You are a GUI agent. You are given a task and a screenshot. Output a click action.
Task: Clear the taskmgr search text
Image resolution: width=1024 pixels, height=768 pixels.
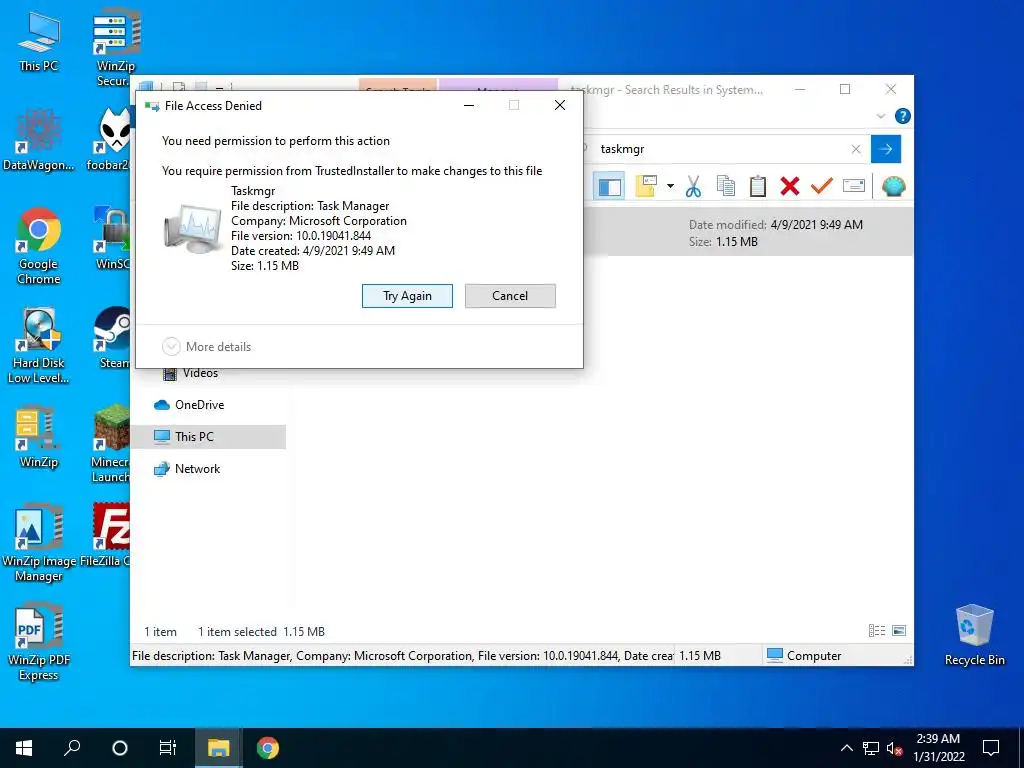[856, 149]
